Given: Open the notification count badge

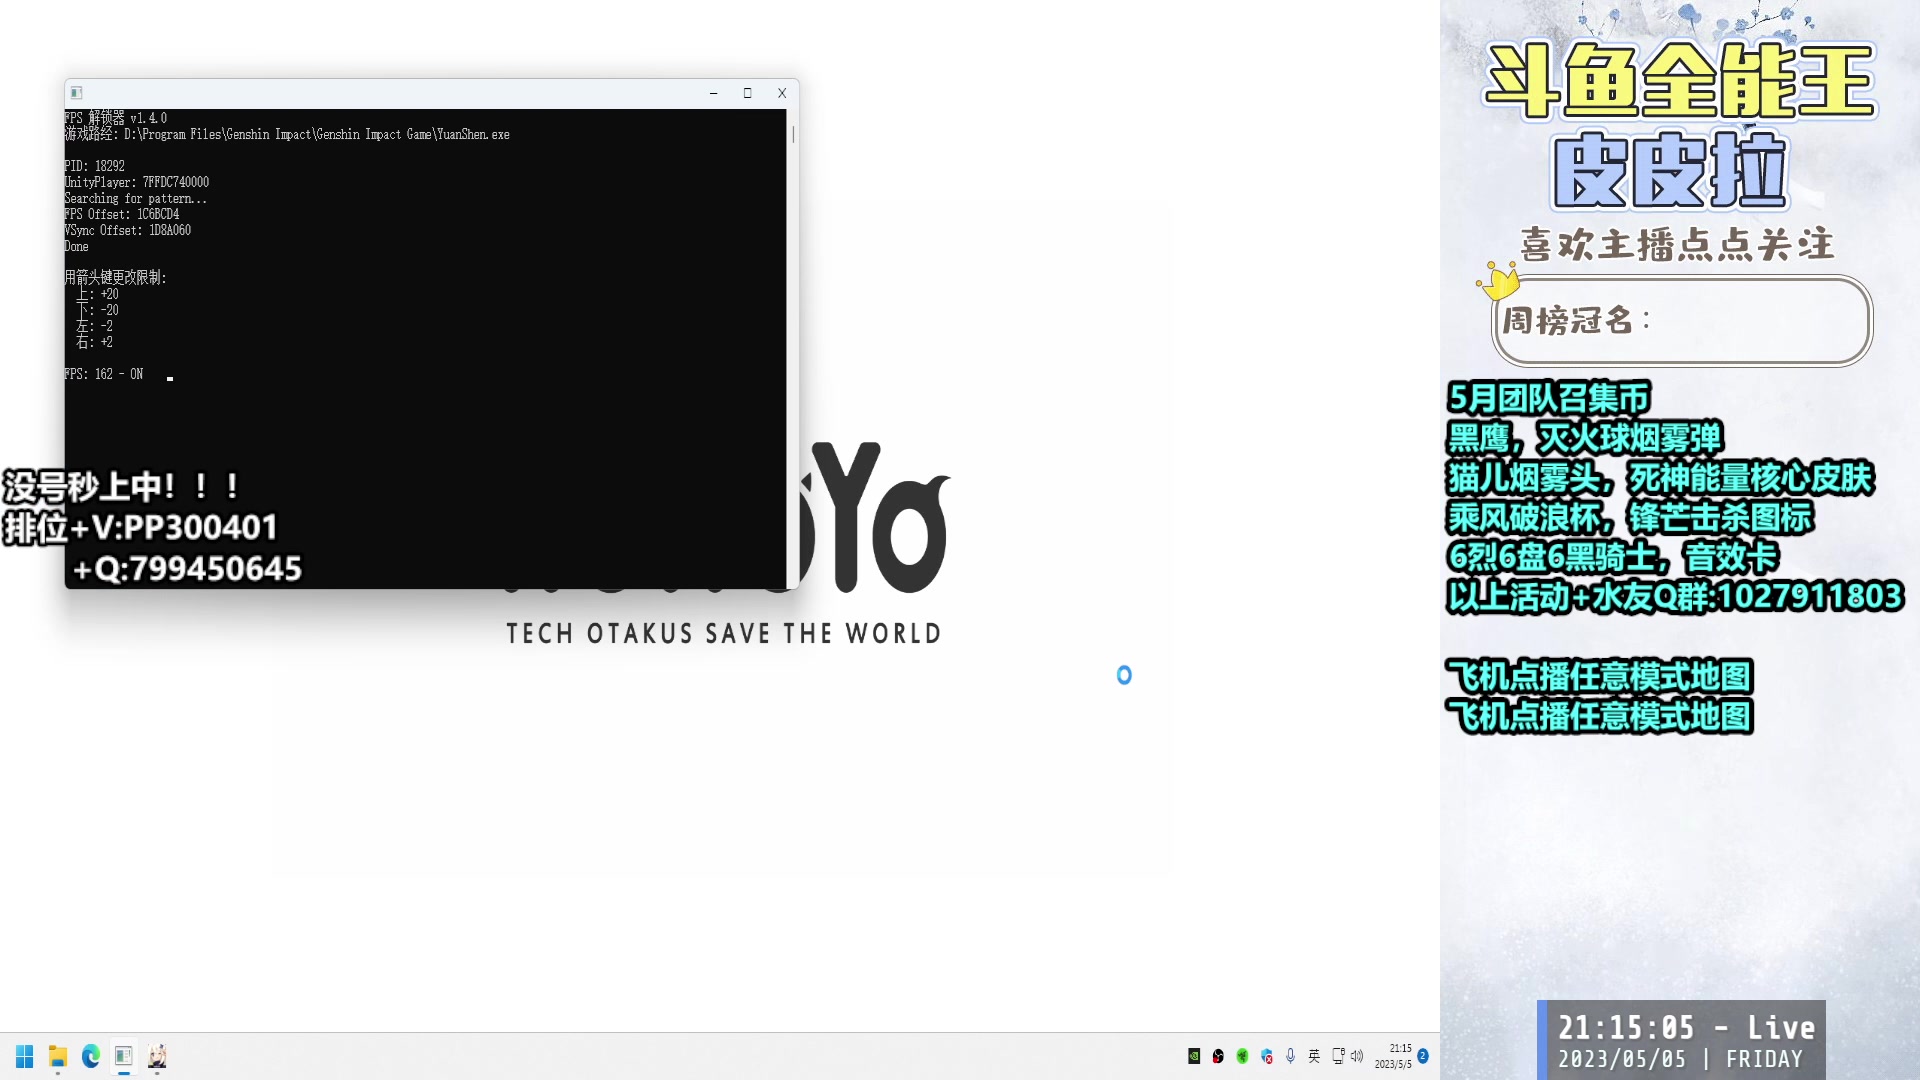Looking at the screenshot, I should [1423, 1056].
